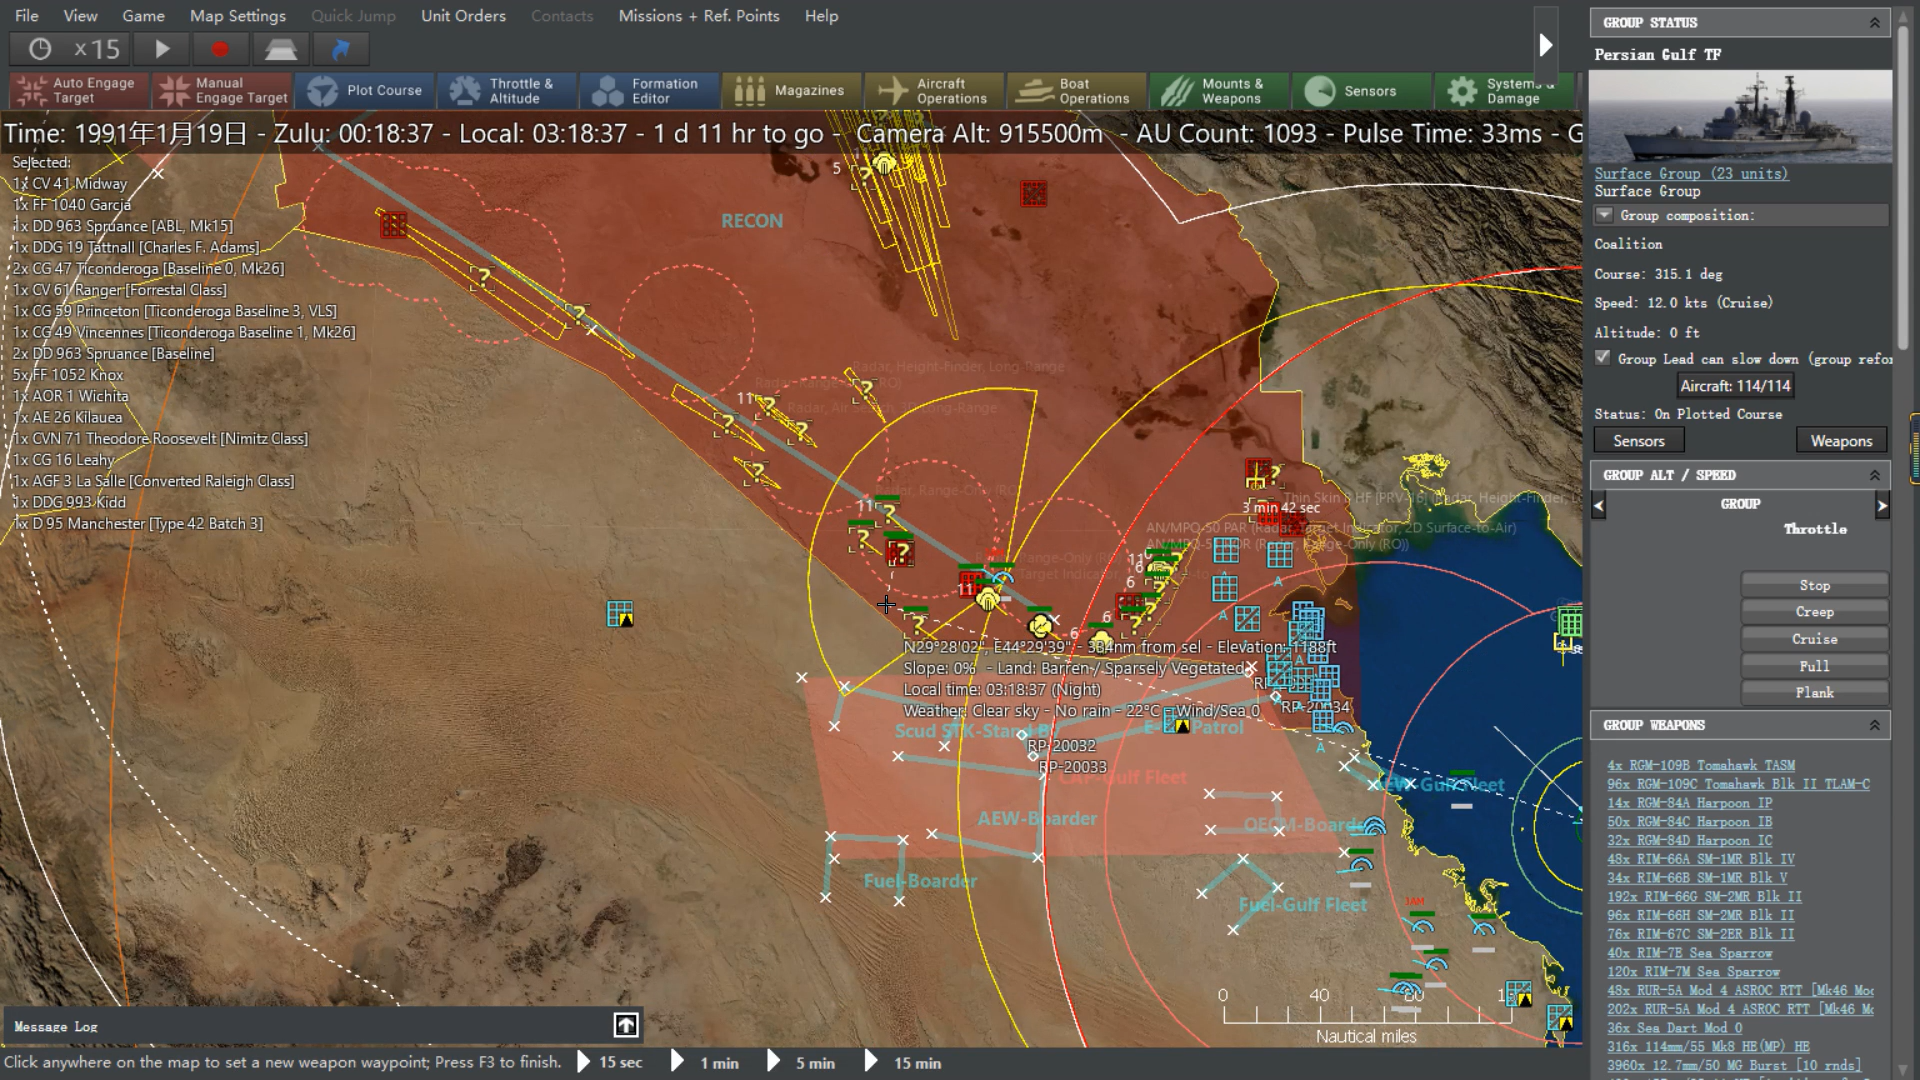Open the View menu

[80, 16]
